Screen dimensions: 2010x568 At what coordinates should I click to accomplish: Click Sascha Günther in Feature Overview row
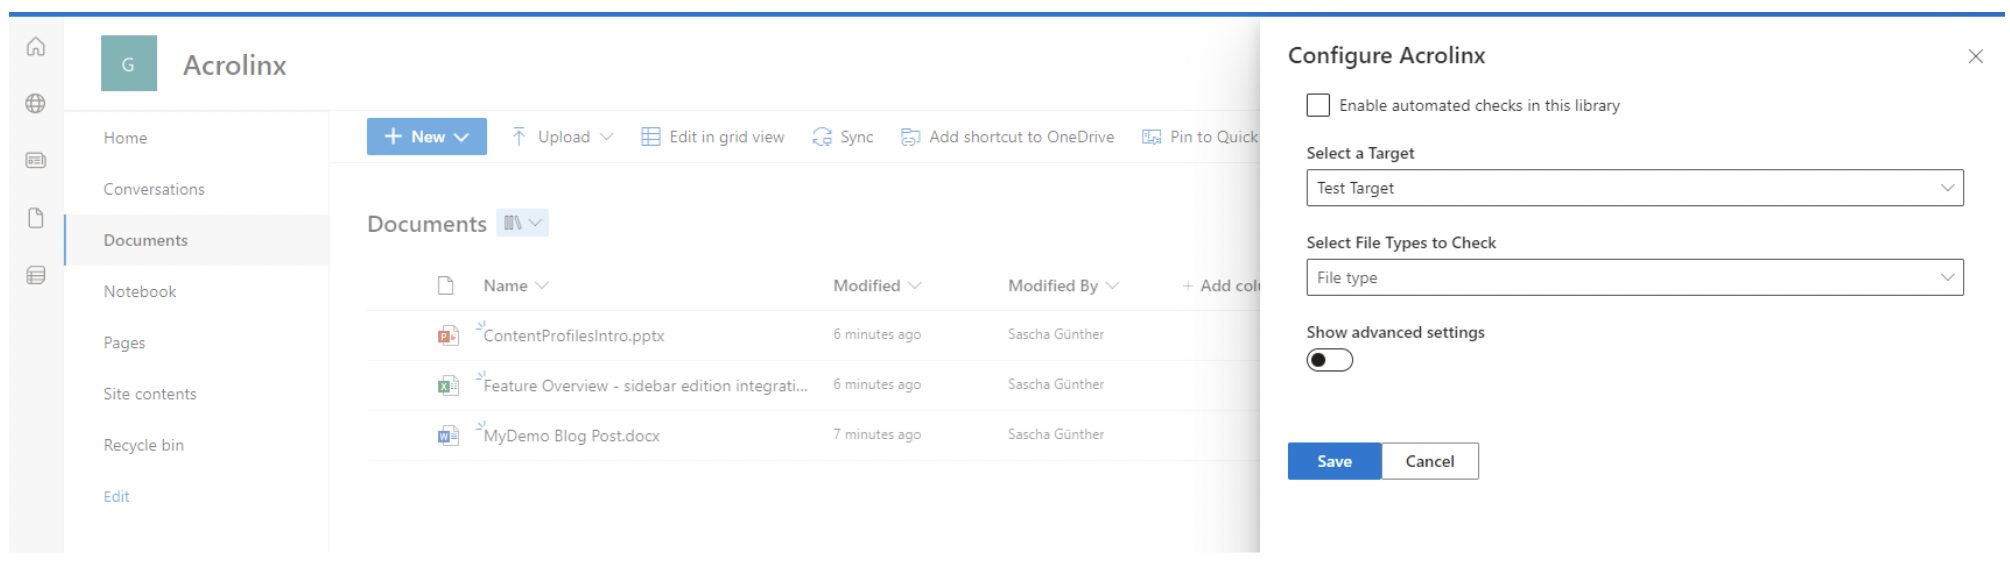[x=1056, y=384]
